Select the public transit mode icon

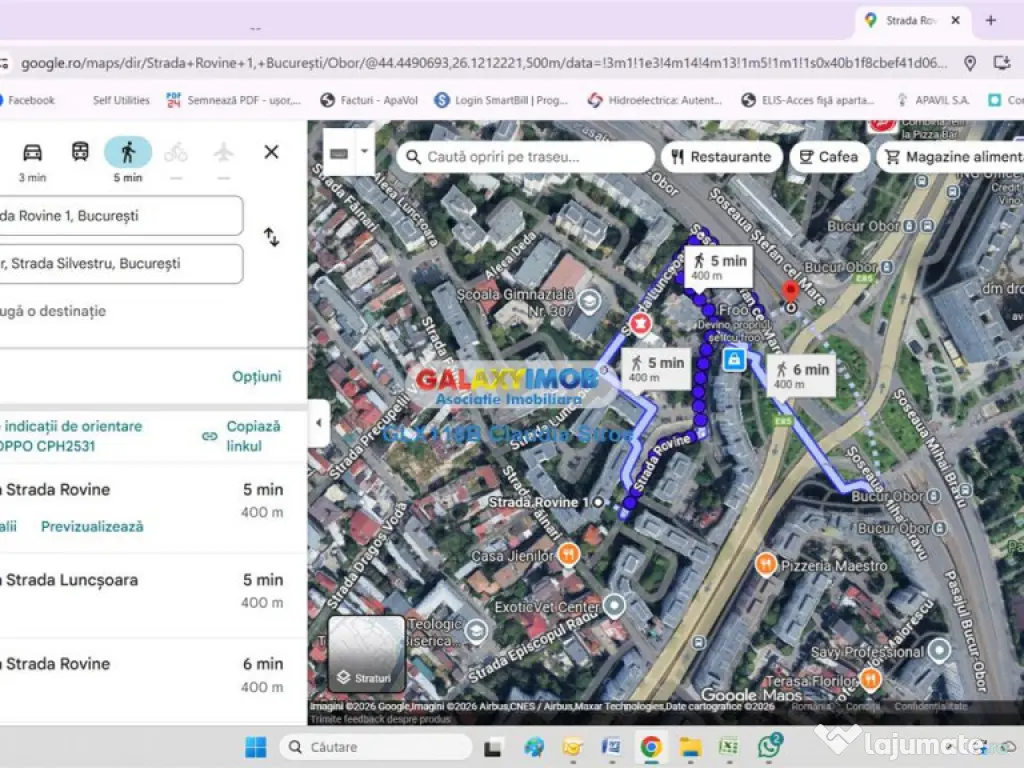click(80, 152)
